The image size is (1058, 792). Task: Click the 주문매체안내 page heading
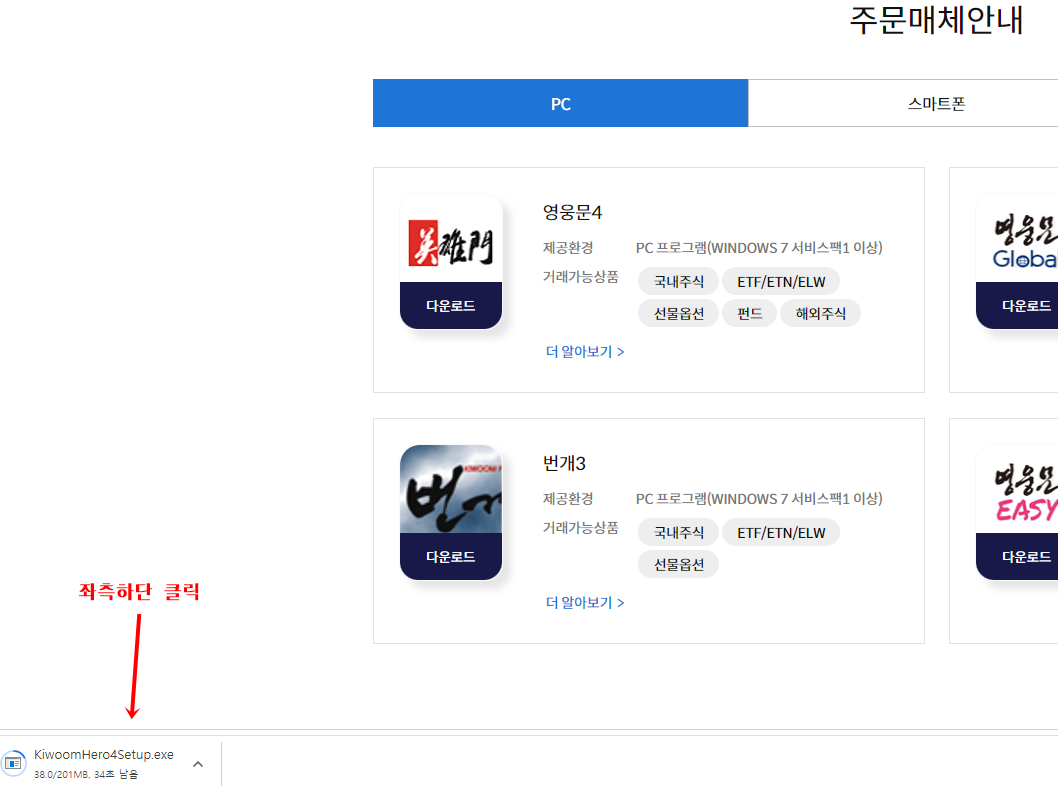coord(936,20)
